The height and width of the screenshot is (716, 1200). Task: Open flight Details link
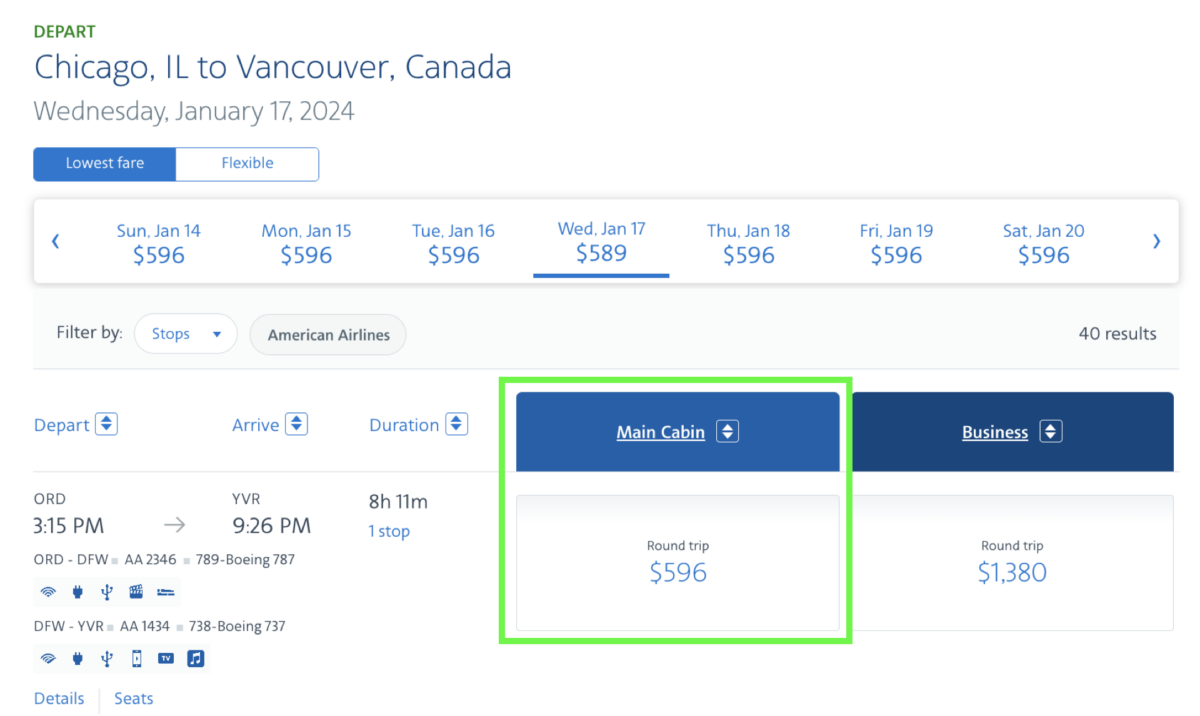pos(59,698)
